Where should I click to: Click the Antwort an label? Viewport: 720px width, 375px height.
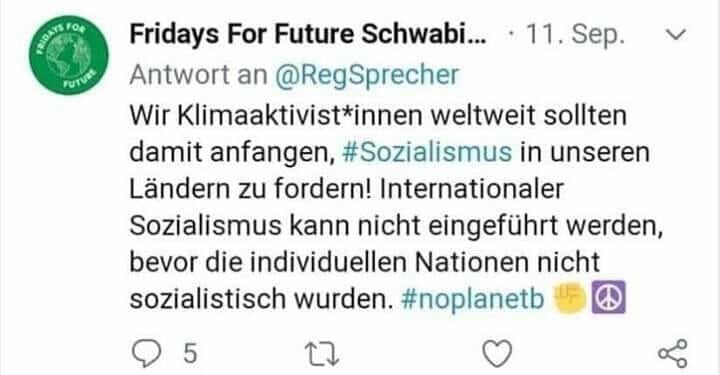pos(198,75)
